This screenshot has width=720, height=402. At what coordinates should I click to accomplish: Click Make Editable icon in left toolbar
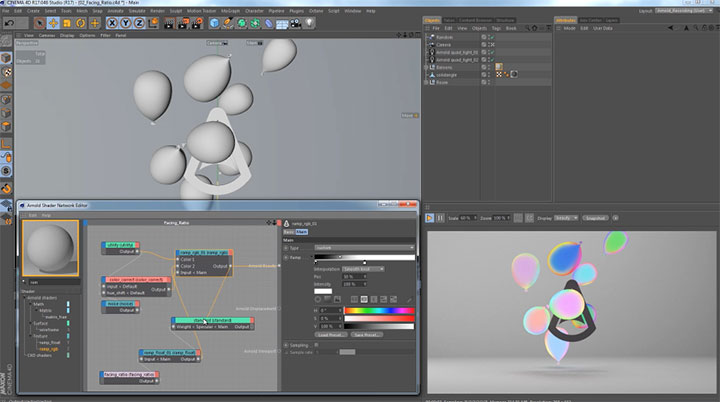click(x=6, y=40)
